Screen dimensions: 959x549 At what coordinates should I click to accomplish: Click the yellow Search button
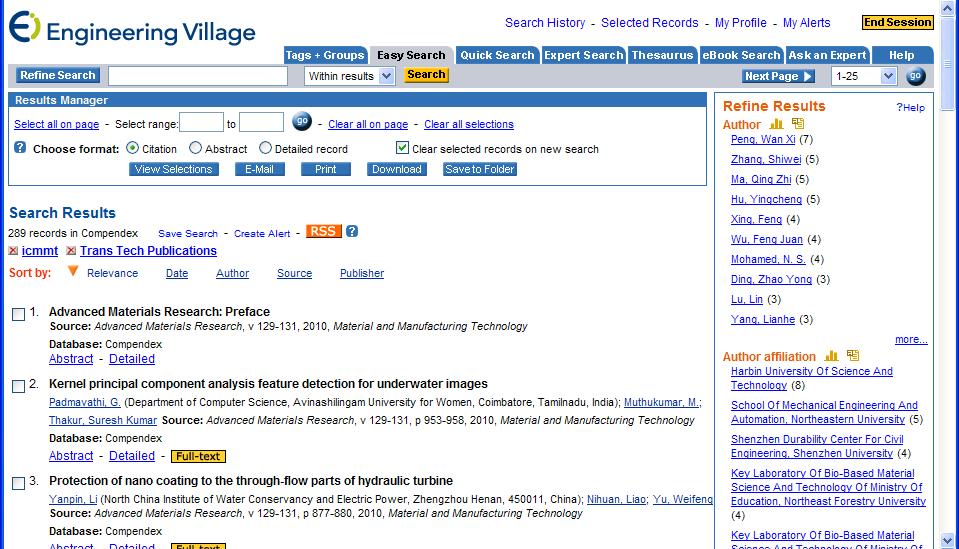(426, 75)
